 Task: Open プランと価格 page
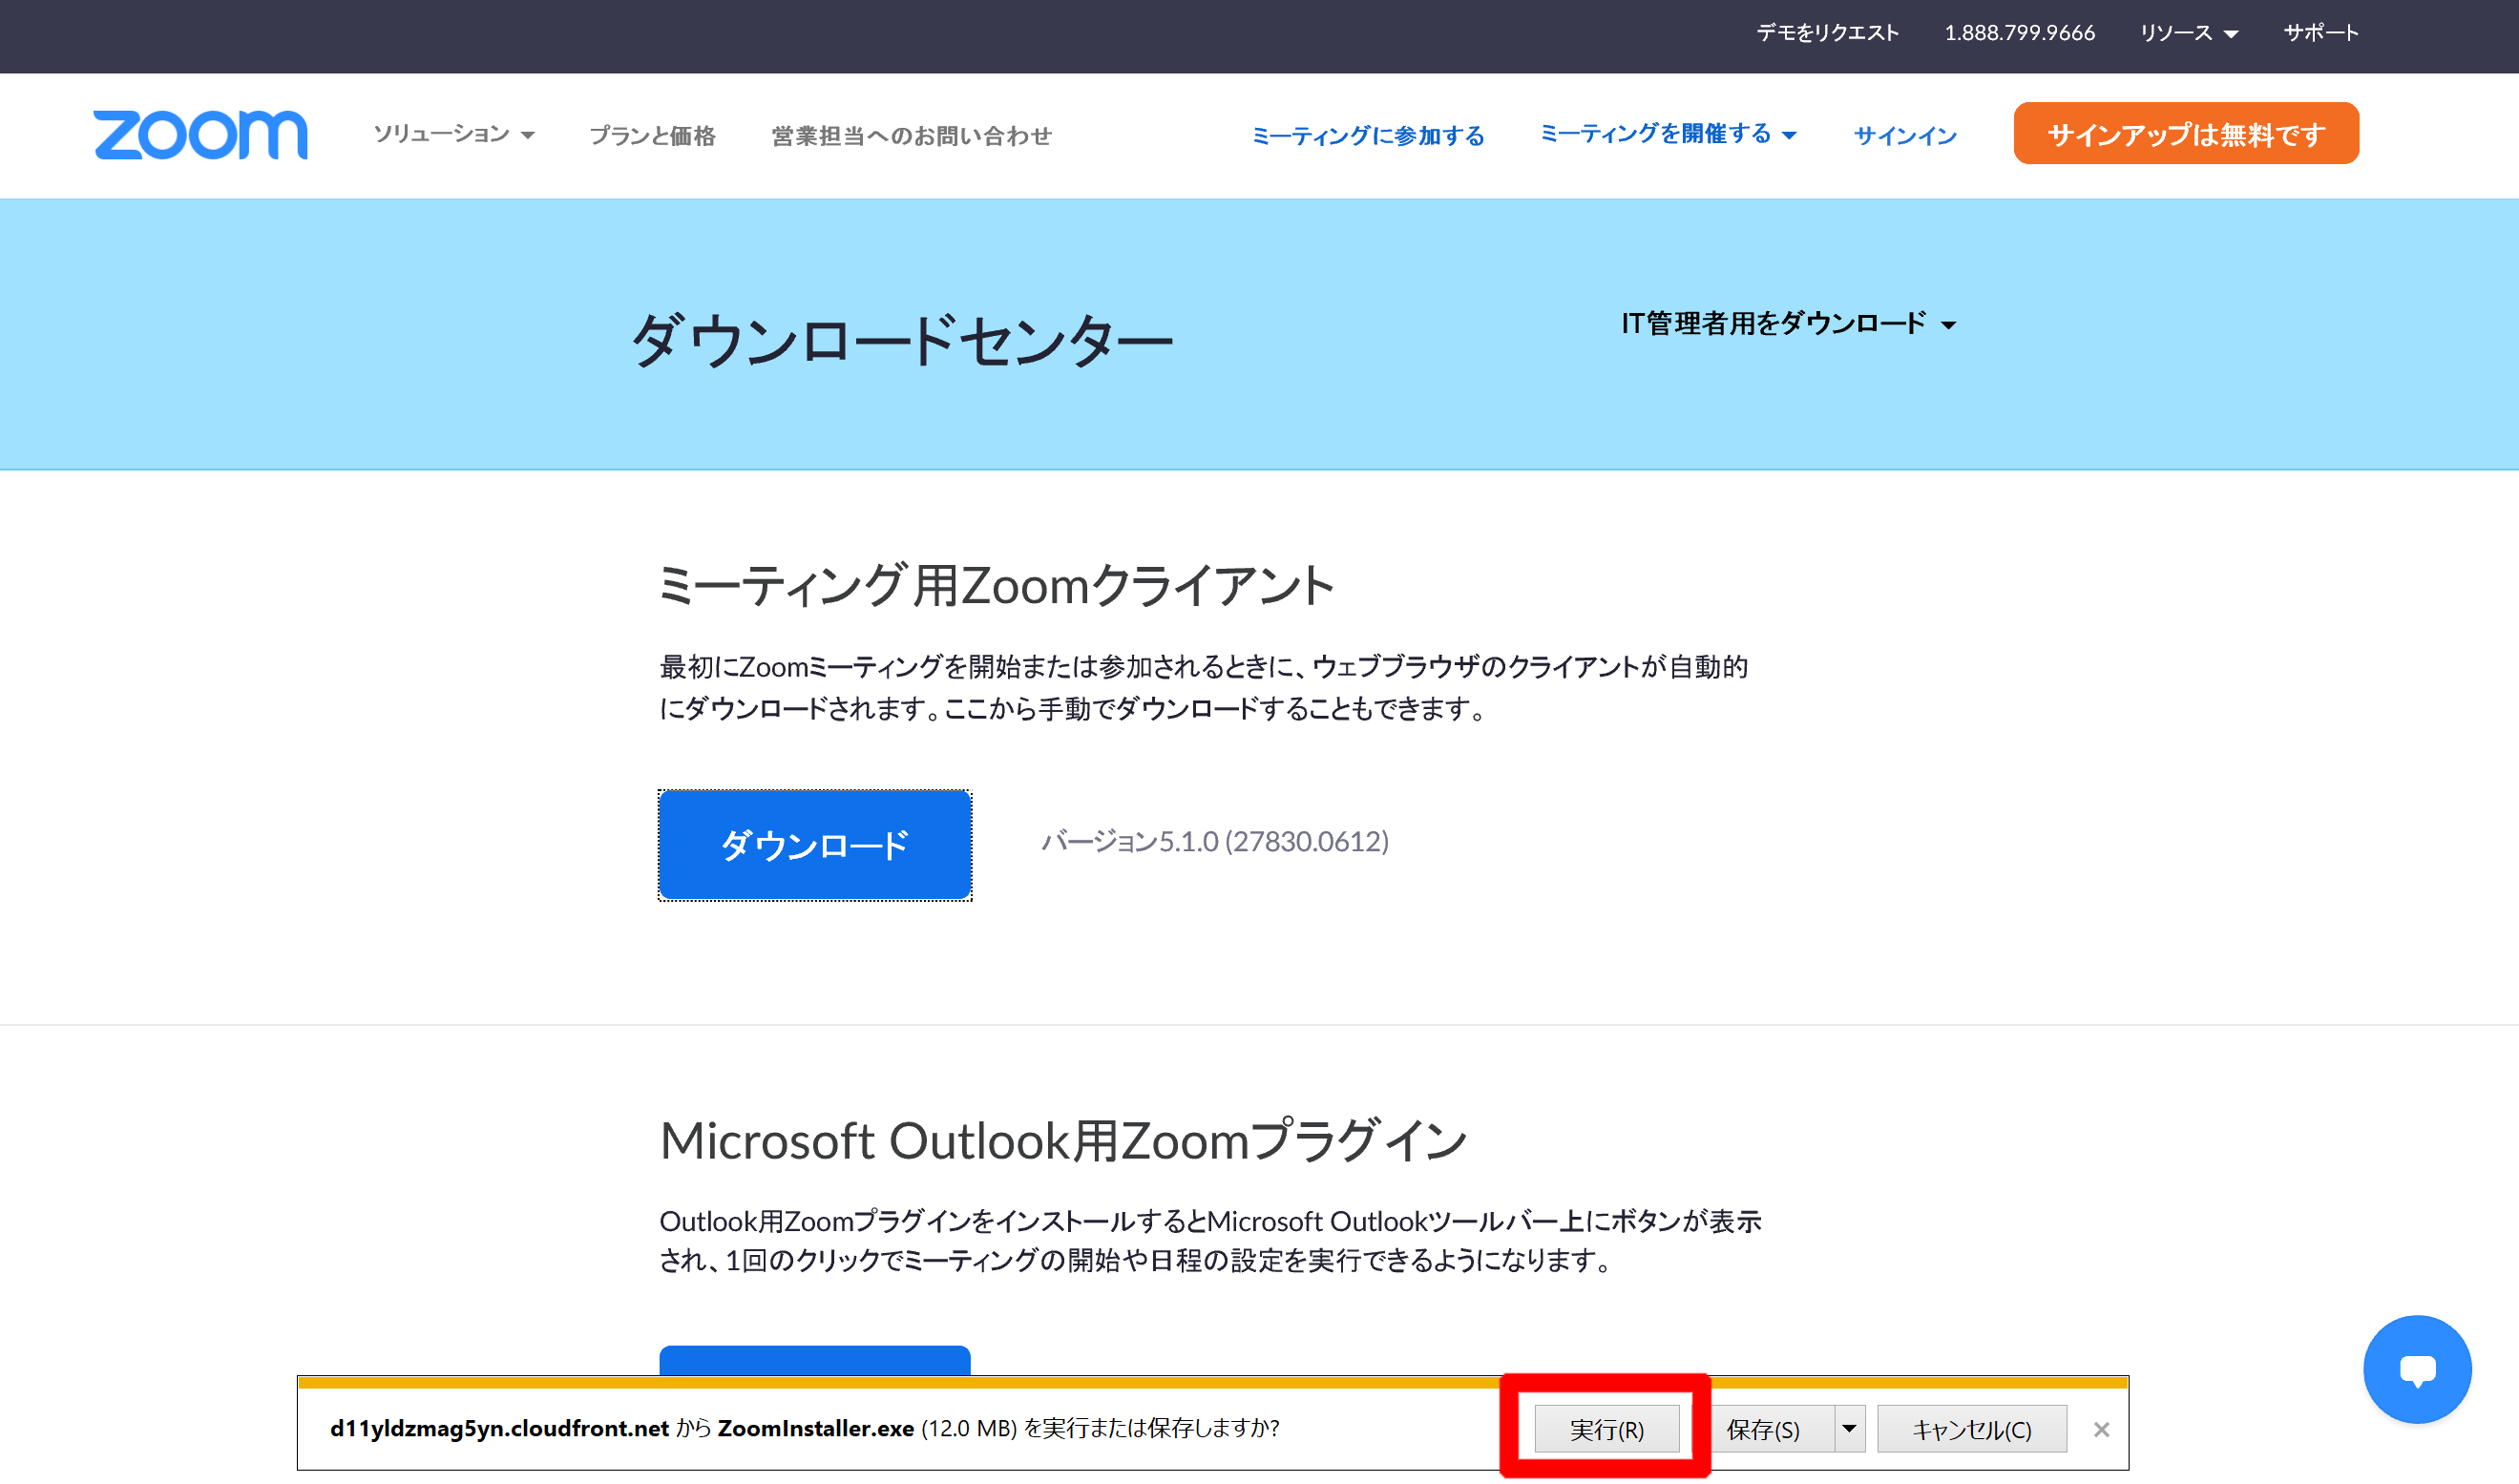point(652,135)
